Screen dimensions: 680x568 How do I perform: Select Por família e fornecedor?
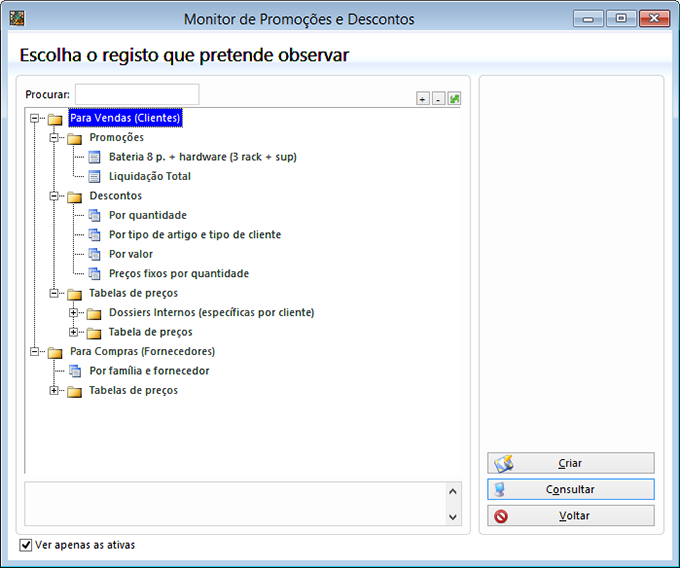pos(149,371)
